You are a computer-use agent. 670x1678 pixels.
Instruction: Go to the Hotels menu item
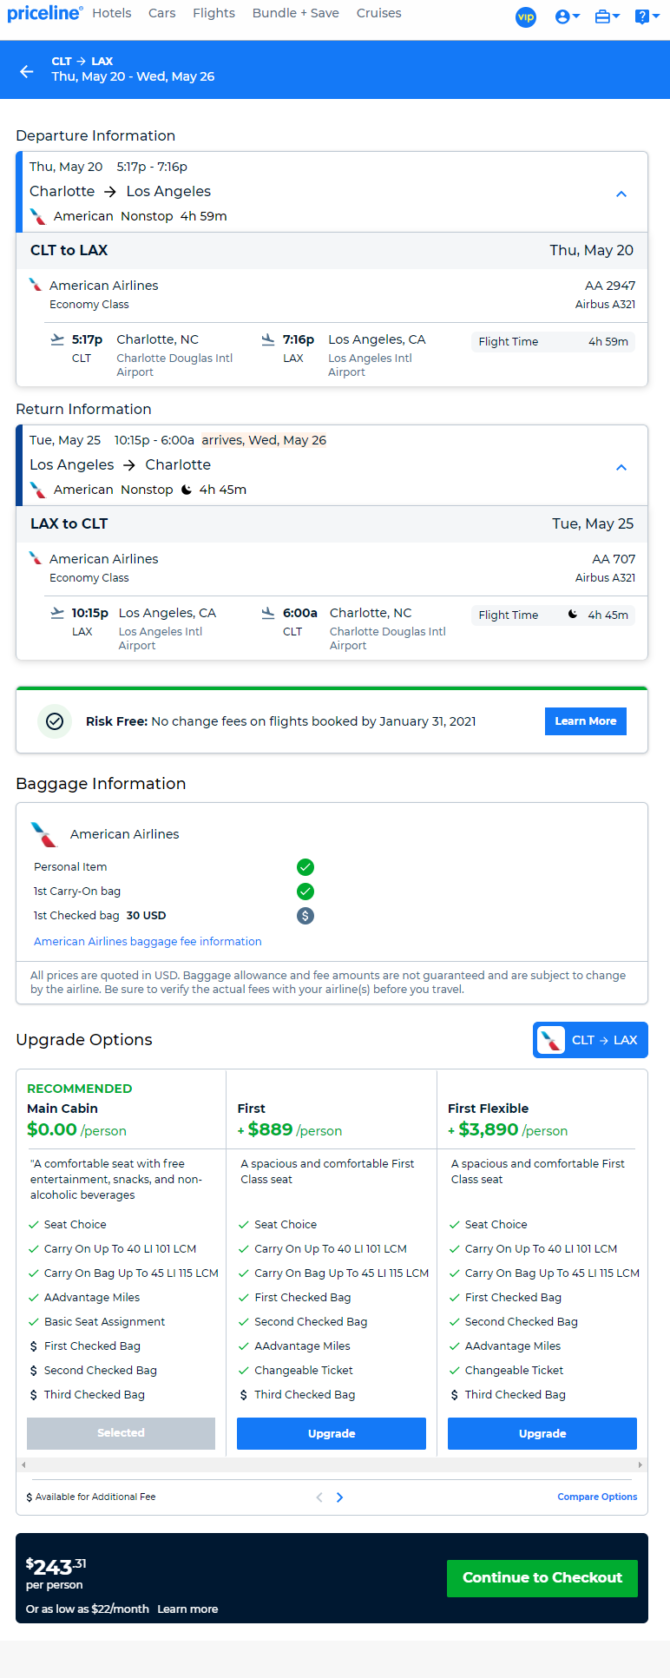pos(112,13)
